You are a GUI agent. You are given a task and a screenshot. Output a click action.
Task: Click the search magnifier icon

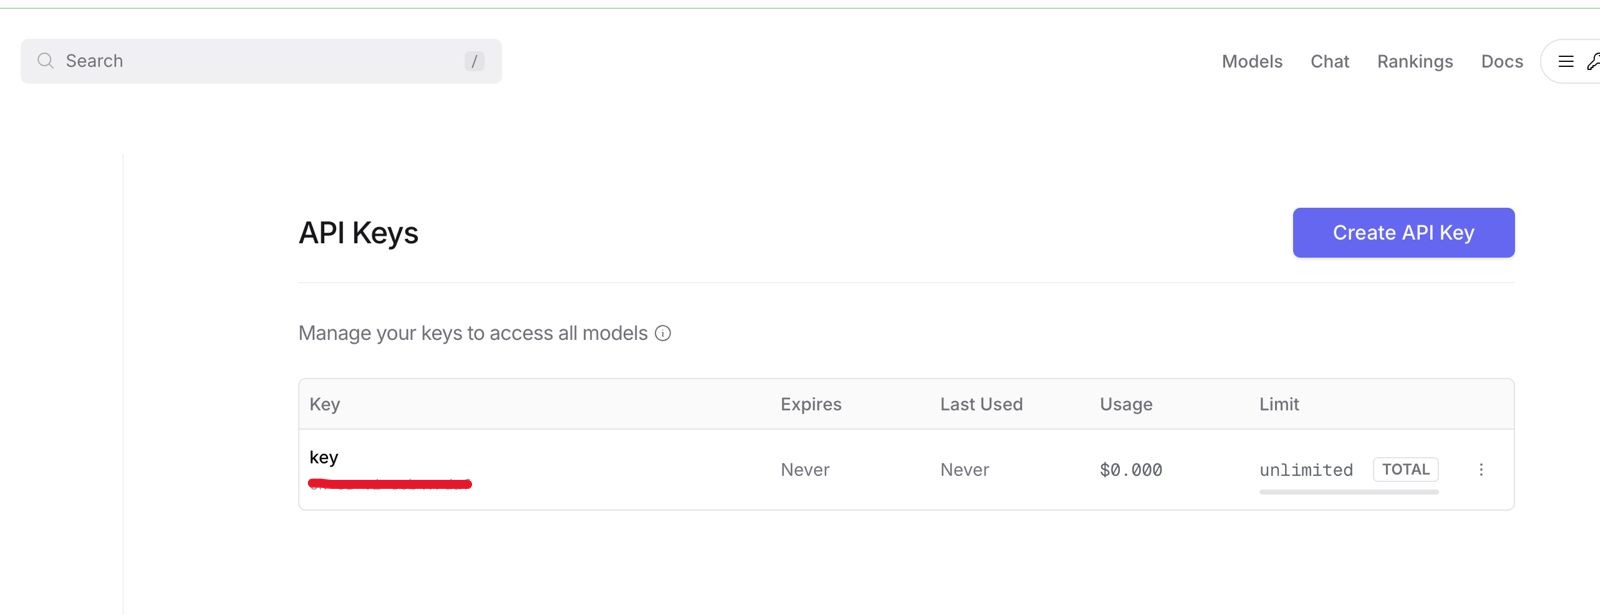pyautogui.click(x=45, y=60)
